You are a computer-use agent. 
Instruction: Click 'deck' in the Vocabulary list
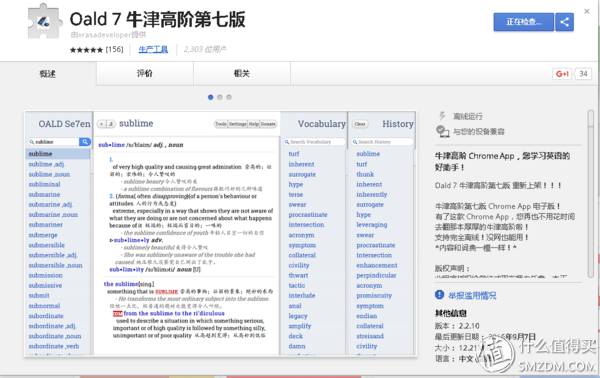pyautogui.click(x=296, y=336)
